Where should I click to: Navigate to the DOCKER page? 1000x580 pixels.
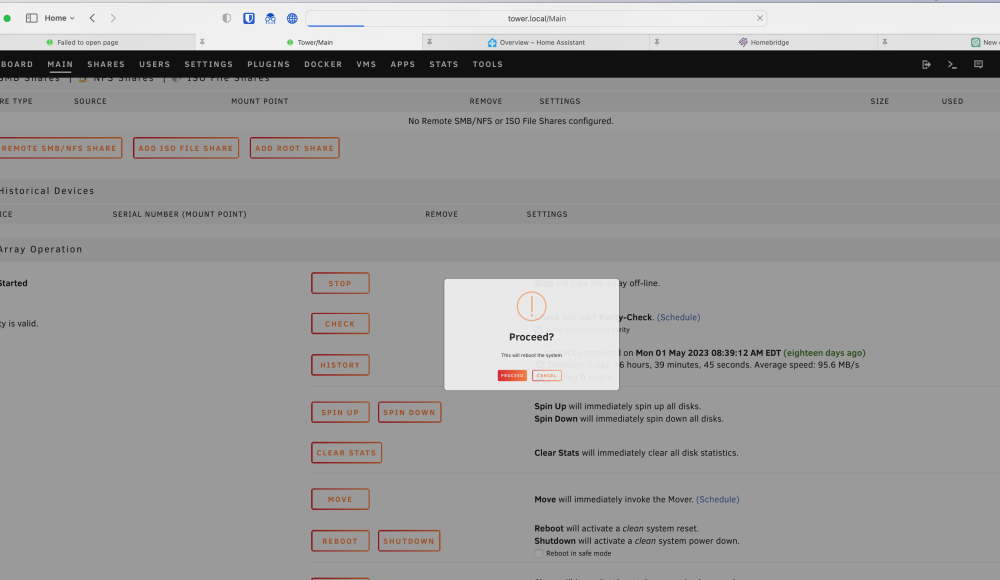coord(323,64)
